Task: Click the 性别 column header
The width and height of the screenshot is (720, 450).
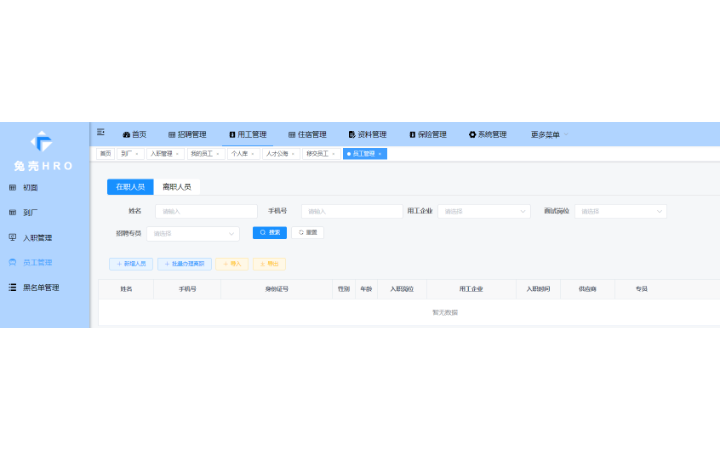Action: point(344,289)
